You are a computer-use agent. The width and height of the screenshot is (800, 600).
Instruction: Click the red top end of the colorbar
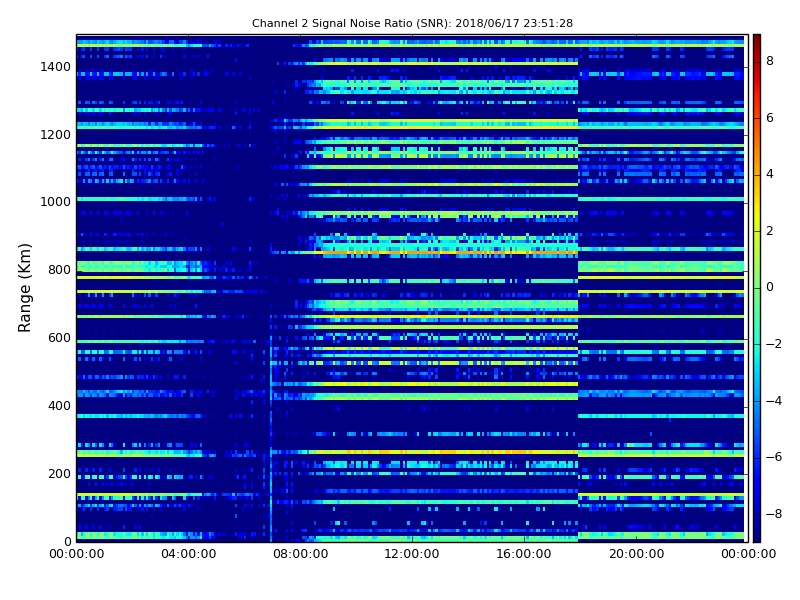coord(757,46)
